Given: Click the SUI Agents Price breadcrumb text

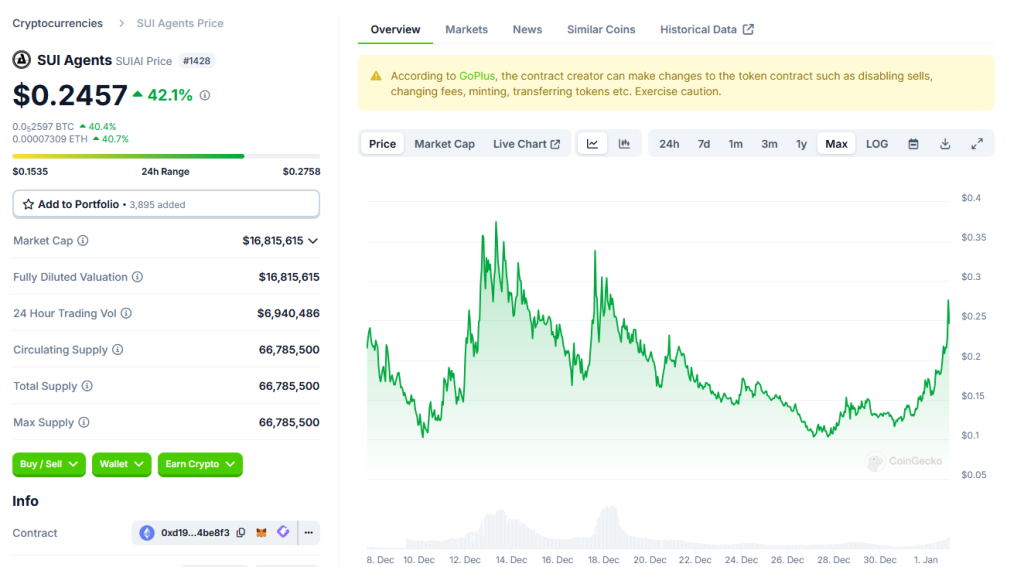Looking at the screenshot, I should 180,24.
